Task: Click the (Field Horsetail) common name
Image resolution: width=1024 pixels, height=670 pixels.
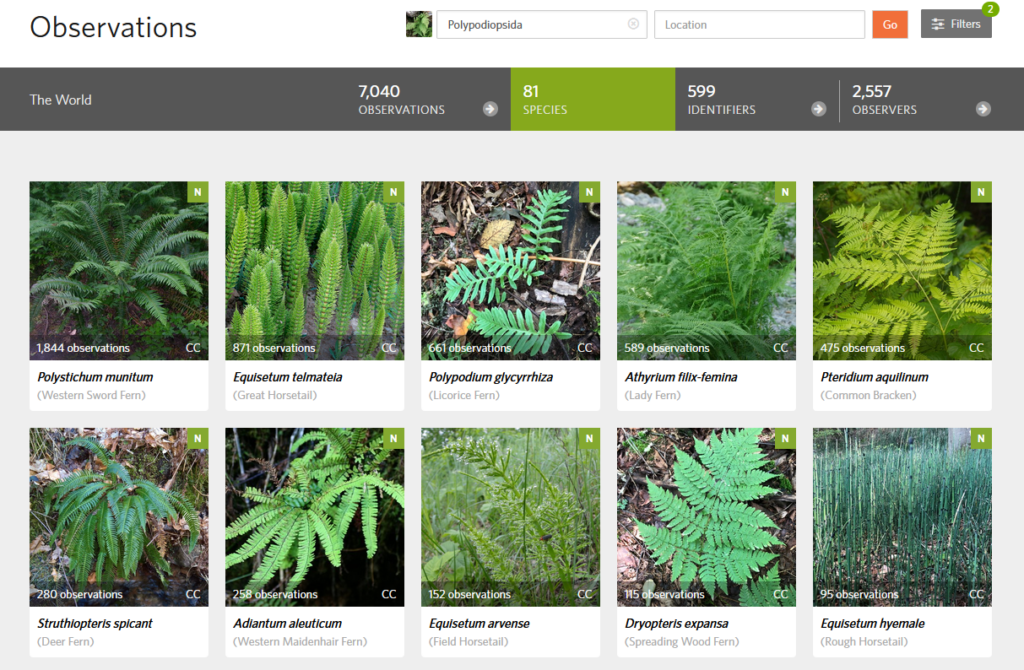Action: coord(468,641)
